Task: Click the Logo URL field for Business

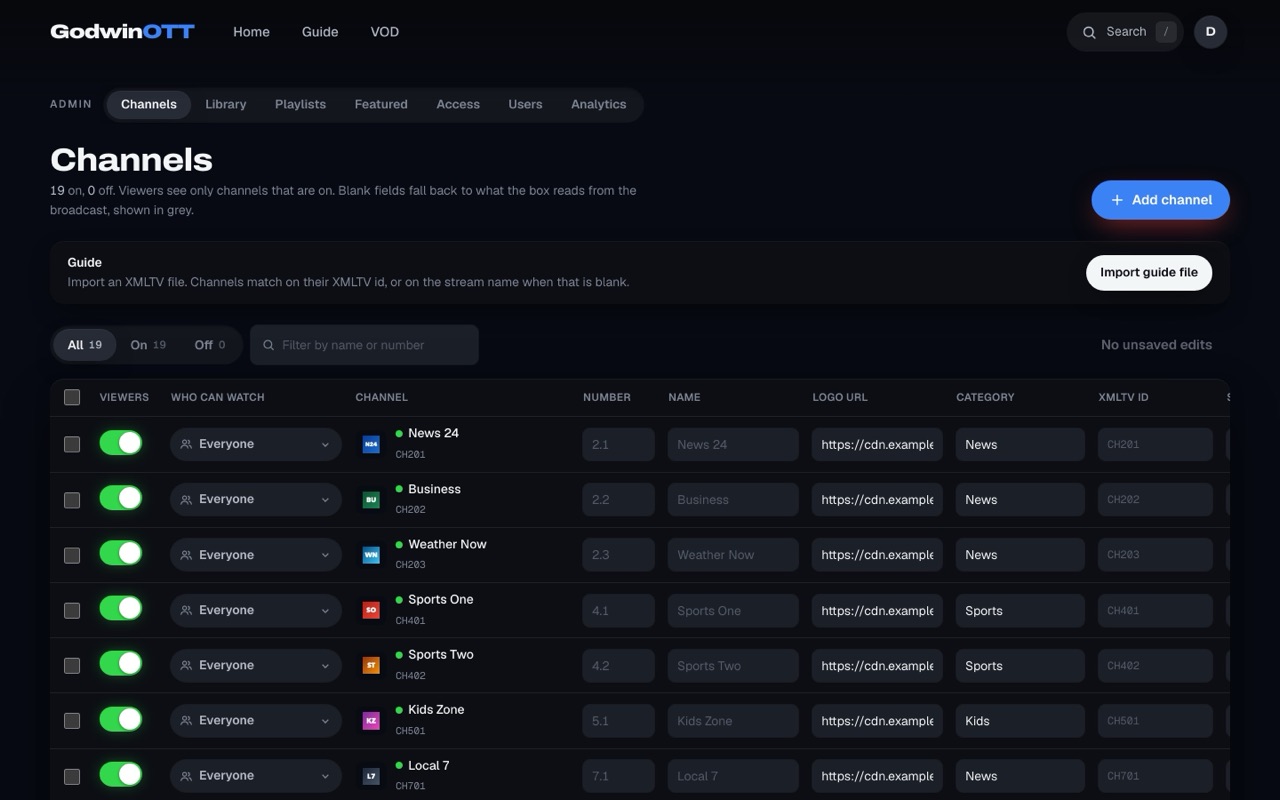Action: [x=877, y=499]
